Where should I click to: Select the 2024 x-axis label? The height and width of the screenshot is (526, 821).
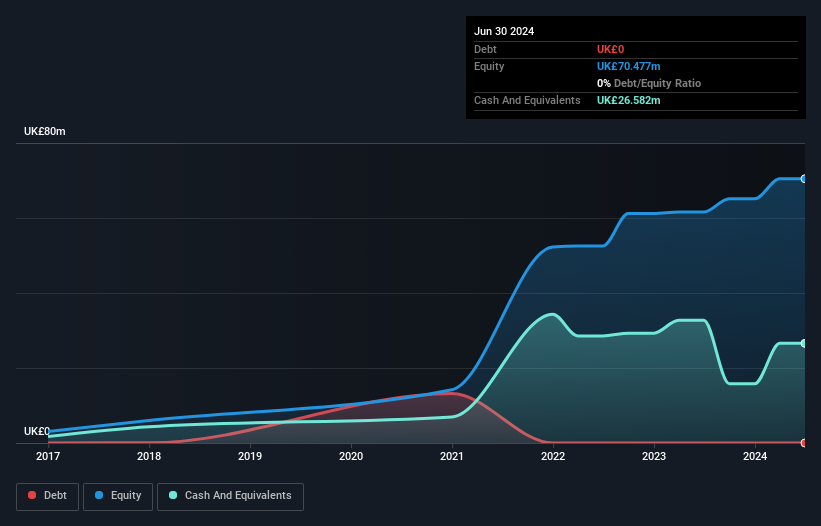pos(755,456)
